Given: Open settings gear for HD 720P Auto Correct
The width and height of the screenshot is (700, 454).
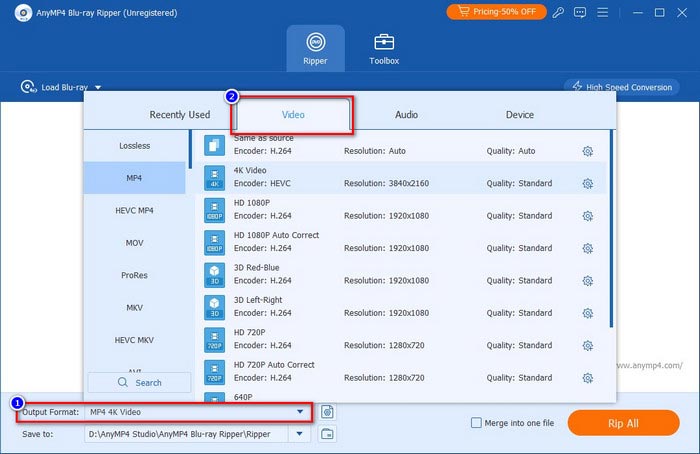Looking at the screenshot, I should pos(588,378).
